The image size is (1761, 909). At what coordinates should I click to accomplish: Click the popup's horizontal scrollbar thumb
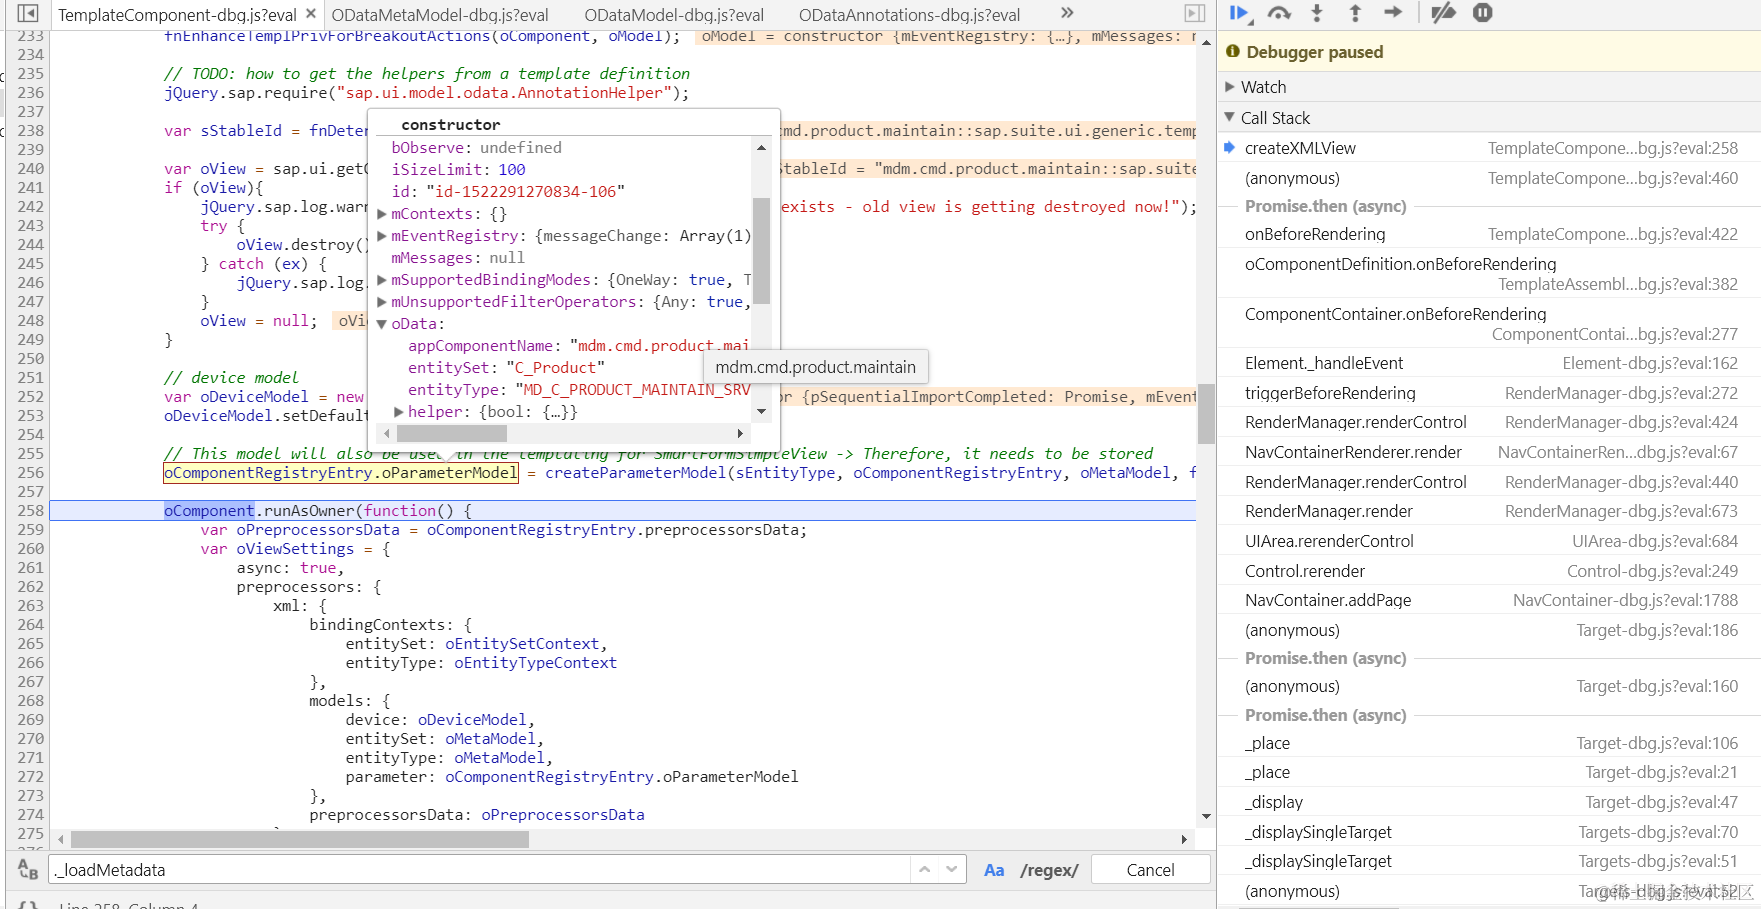click(452, 433)
